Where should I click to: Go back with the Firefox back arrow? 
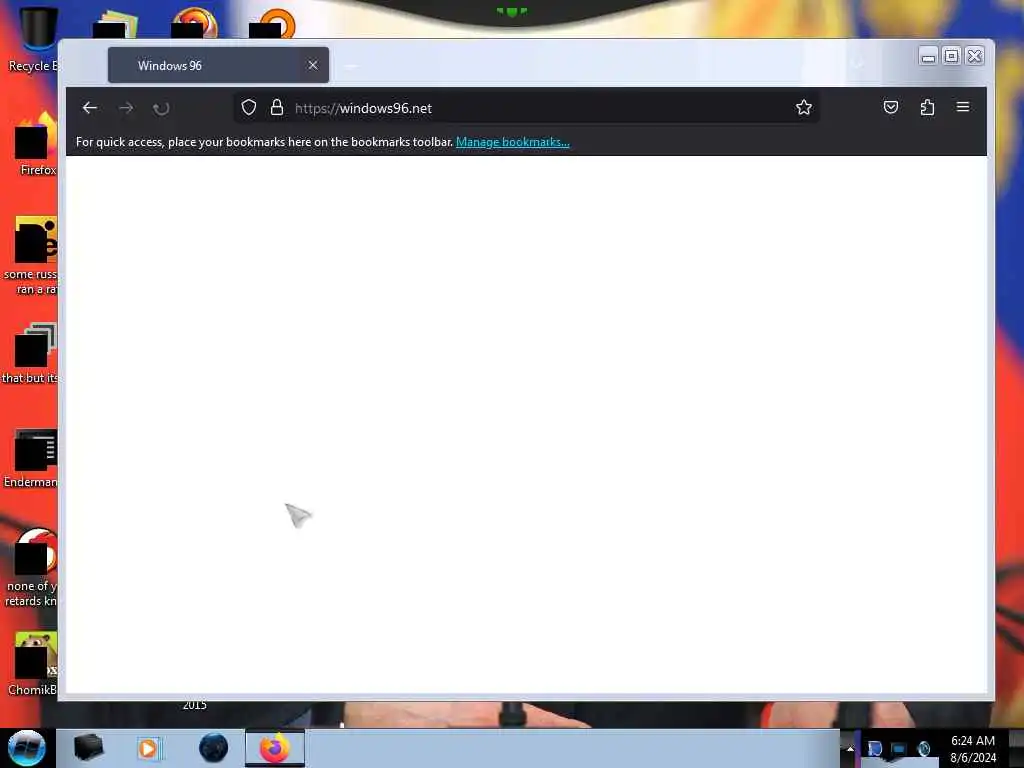89,108
